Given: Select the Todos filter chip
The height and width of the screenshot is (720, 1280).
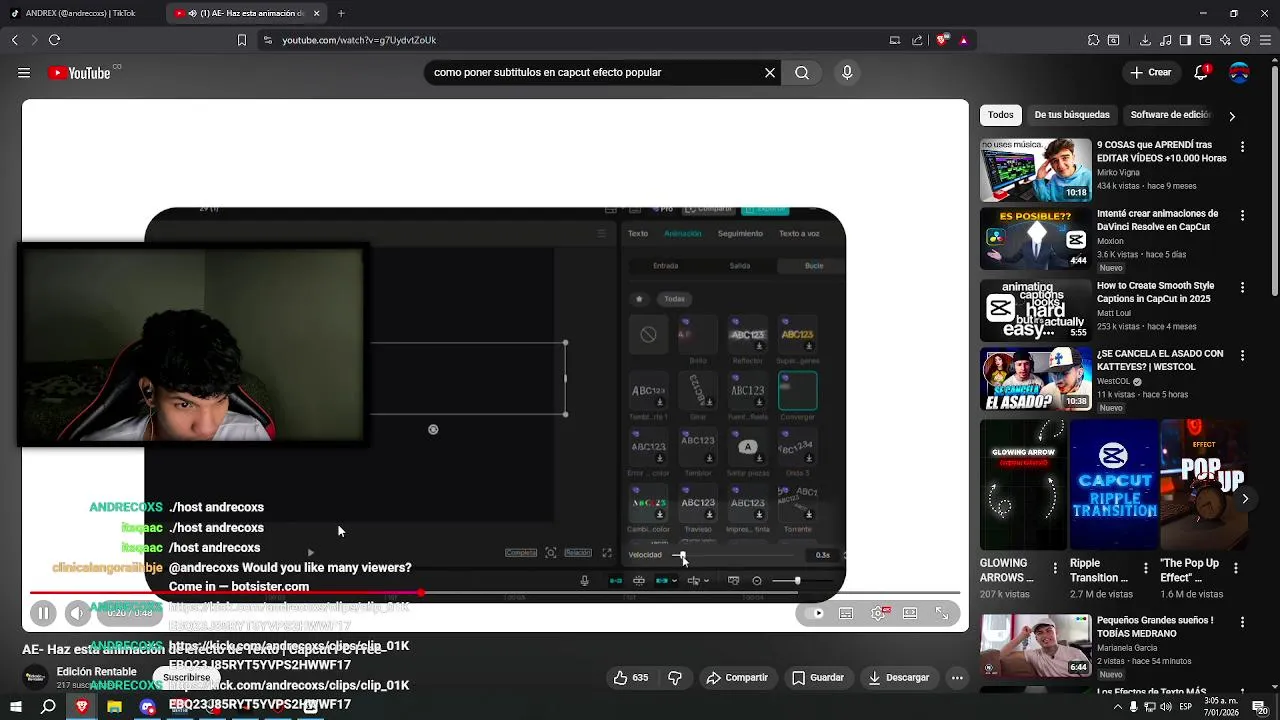Looking at the screenshot, I should click(x=1000, y=115).
